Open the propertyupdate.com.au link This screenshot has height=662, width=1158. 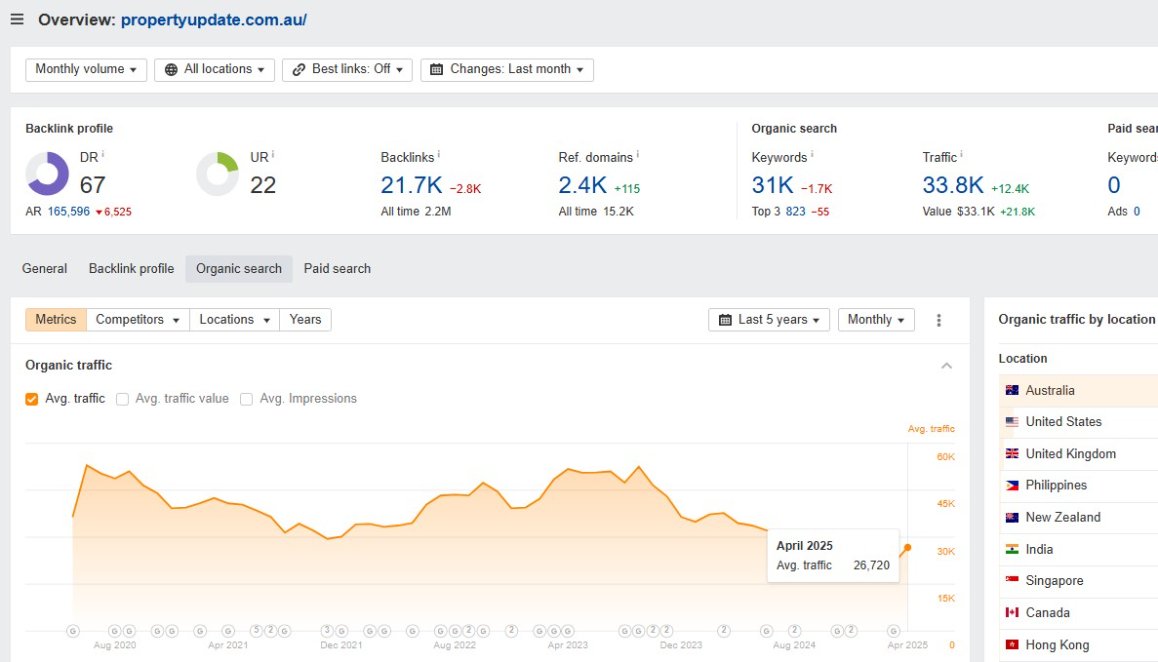[x=213, y=20]
